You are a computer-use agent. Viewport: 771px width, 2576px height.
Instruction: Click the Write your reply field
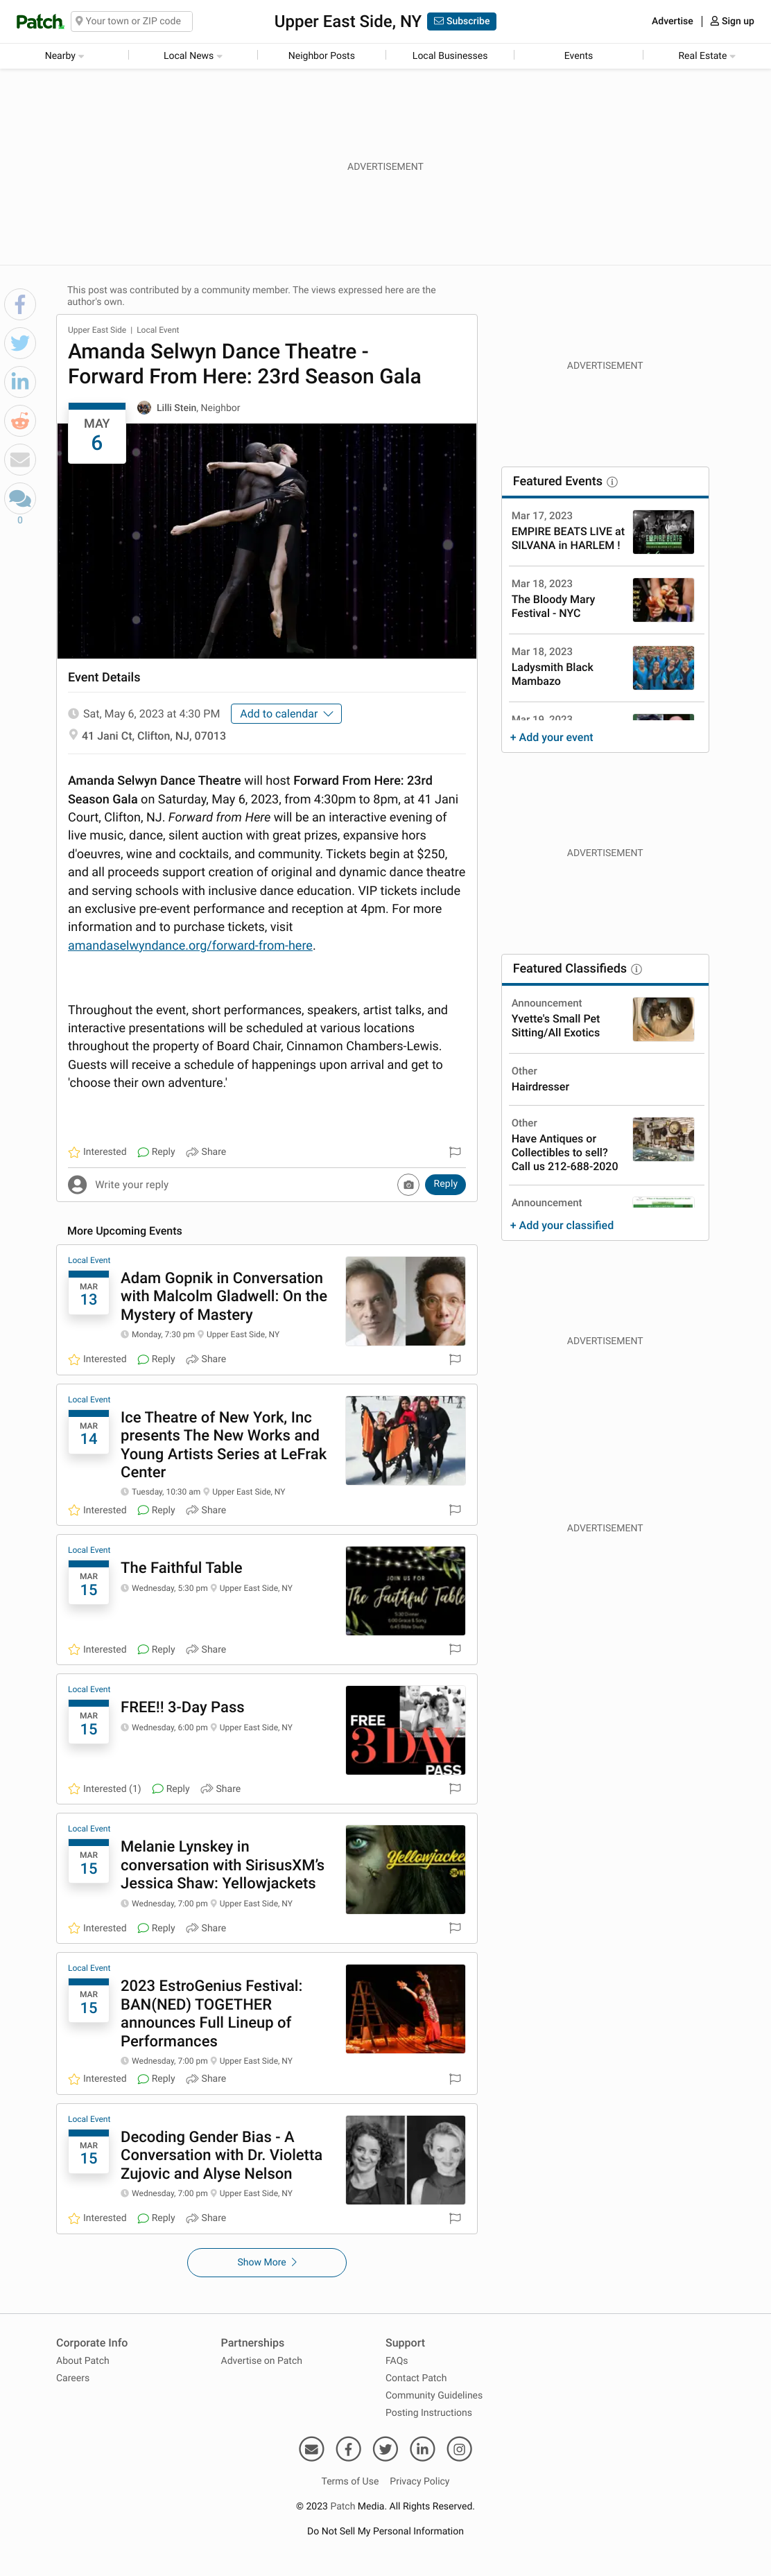(x=240, y=1185)
